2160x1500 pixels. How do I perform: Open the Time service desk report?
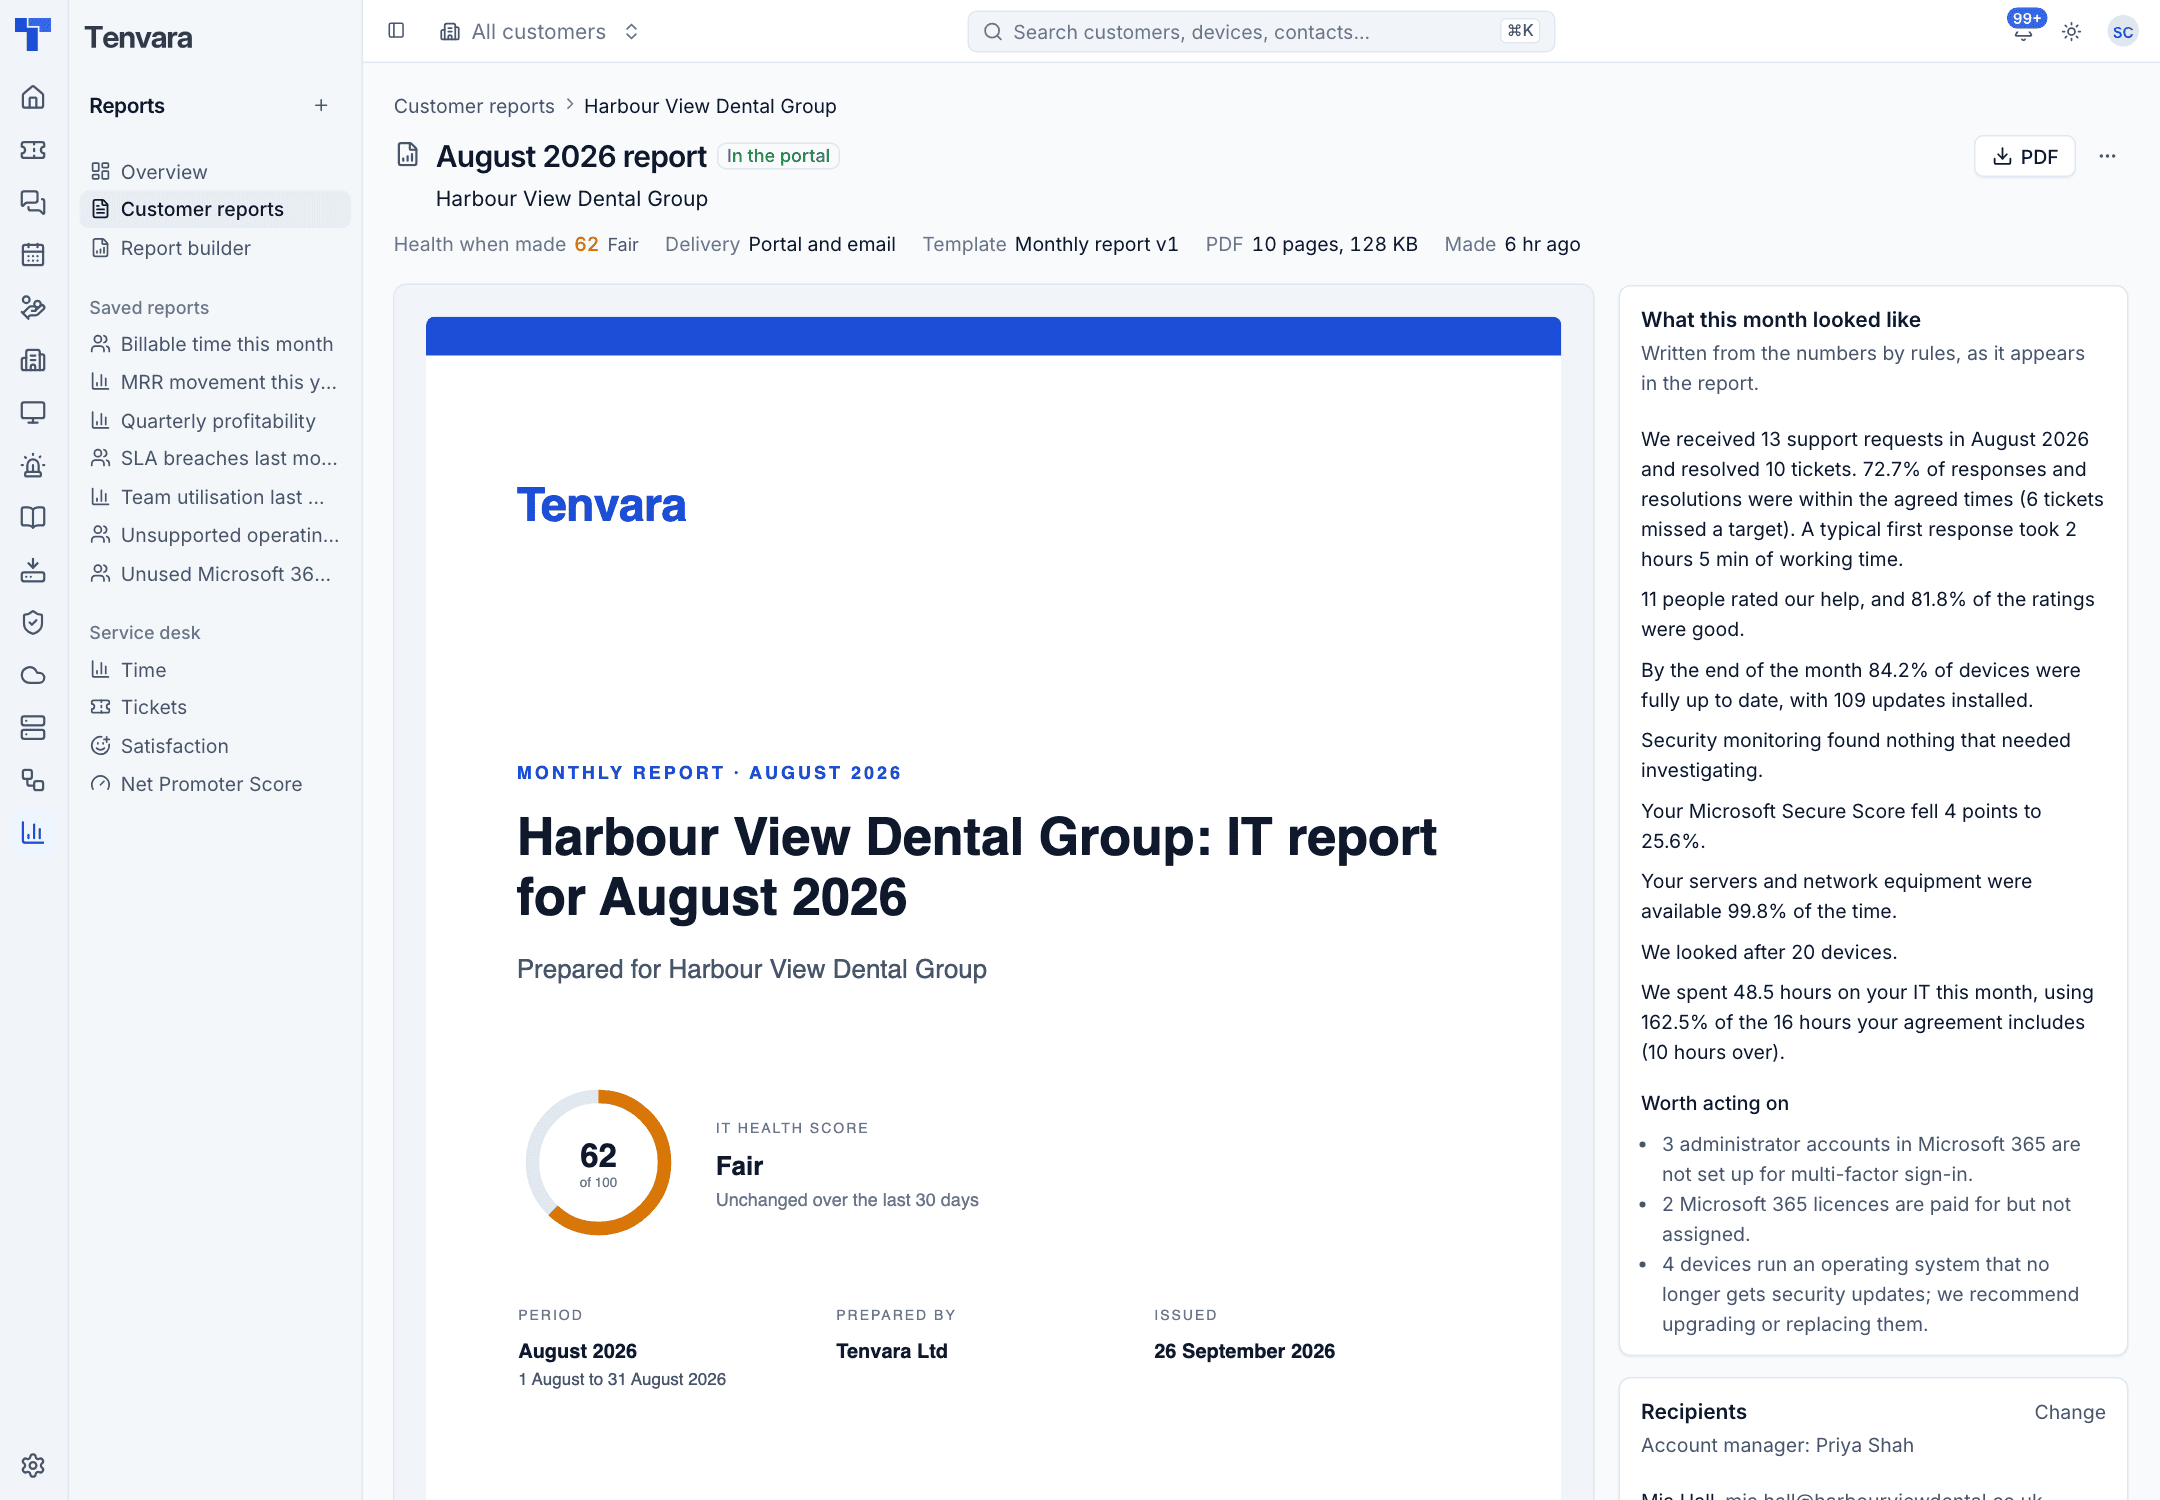215,670
